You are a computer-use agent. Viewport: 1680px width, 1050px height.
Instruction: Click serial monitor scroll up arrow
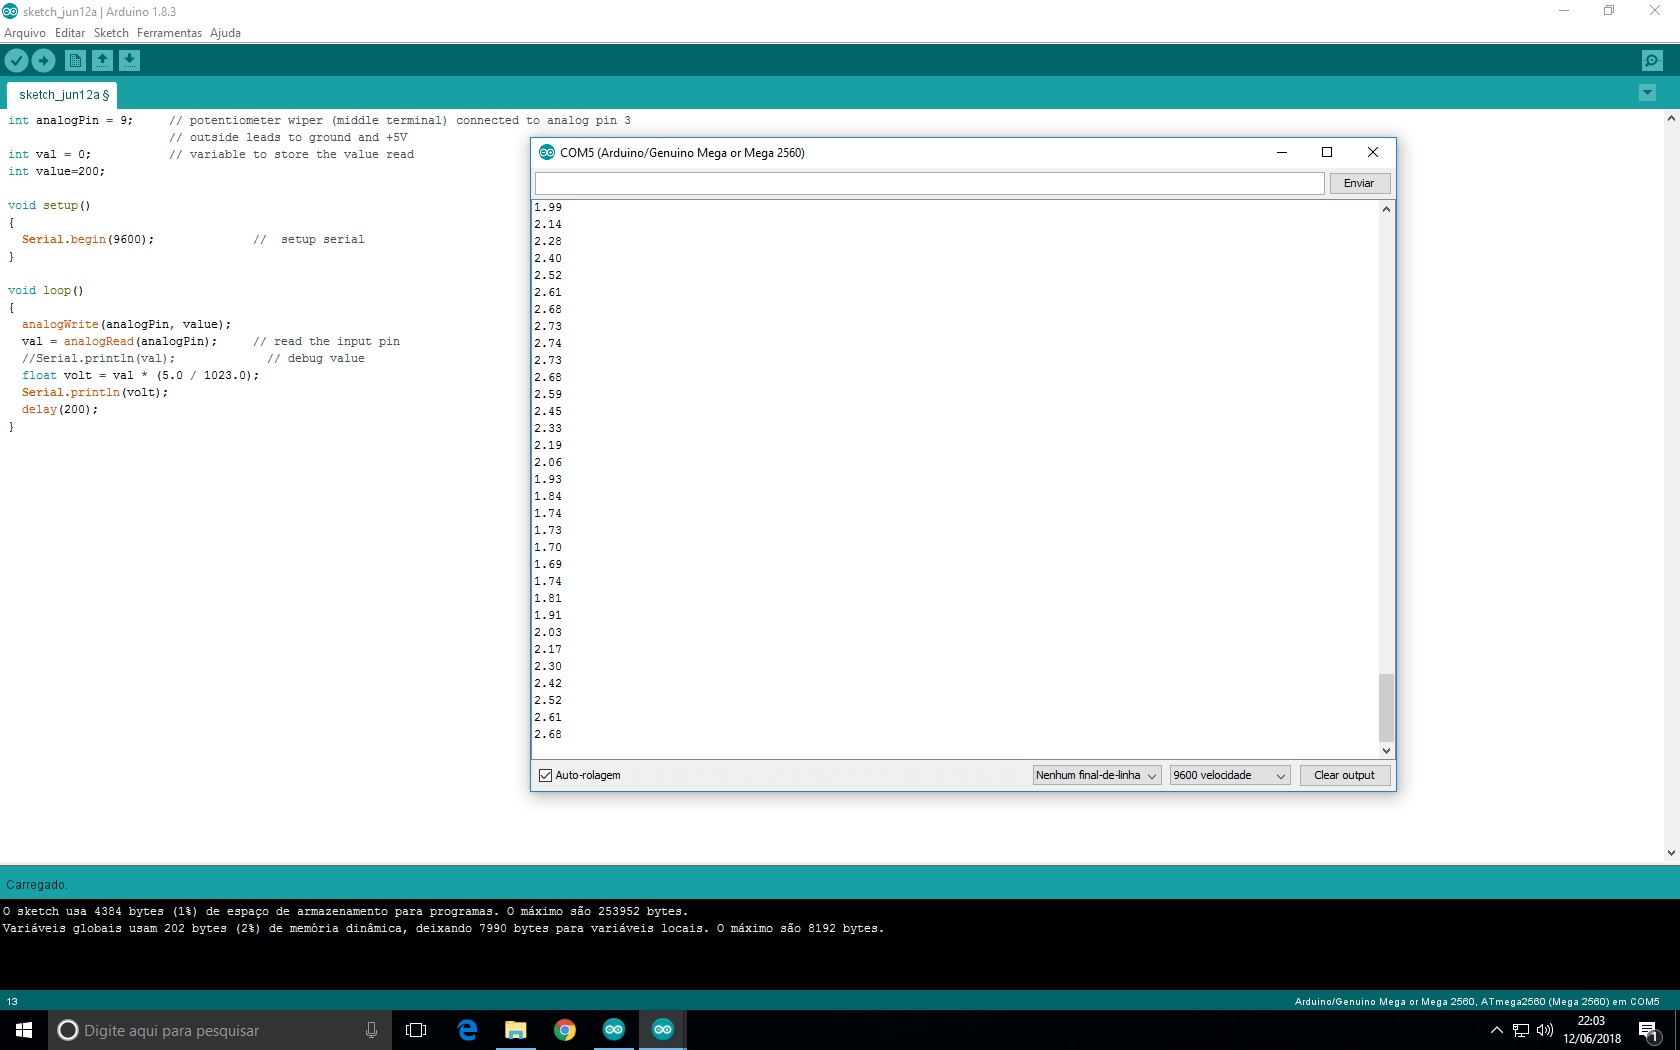(x=1386, y=209)
